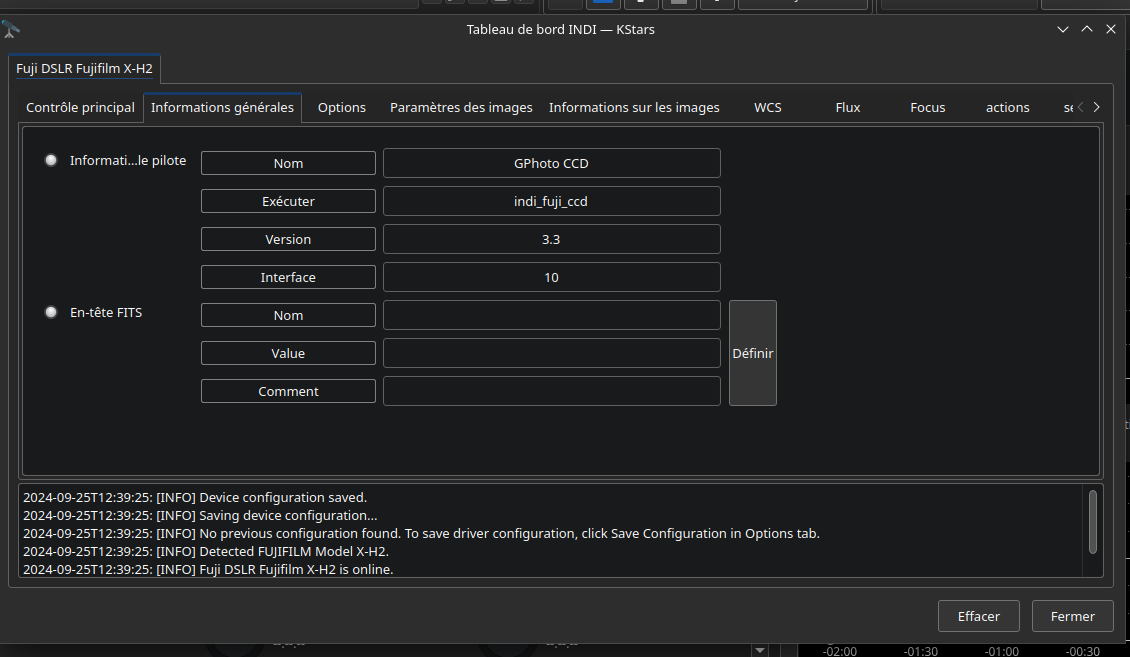
Task: Click the Version label box
Action: point(288,239)
